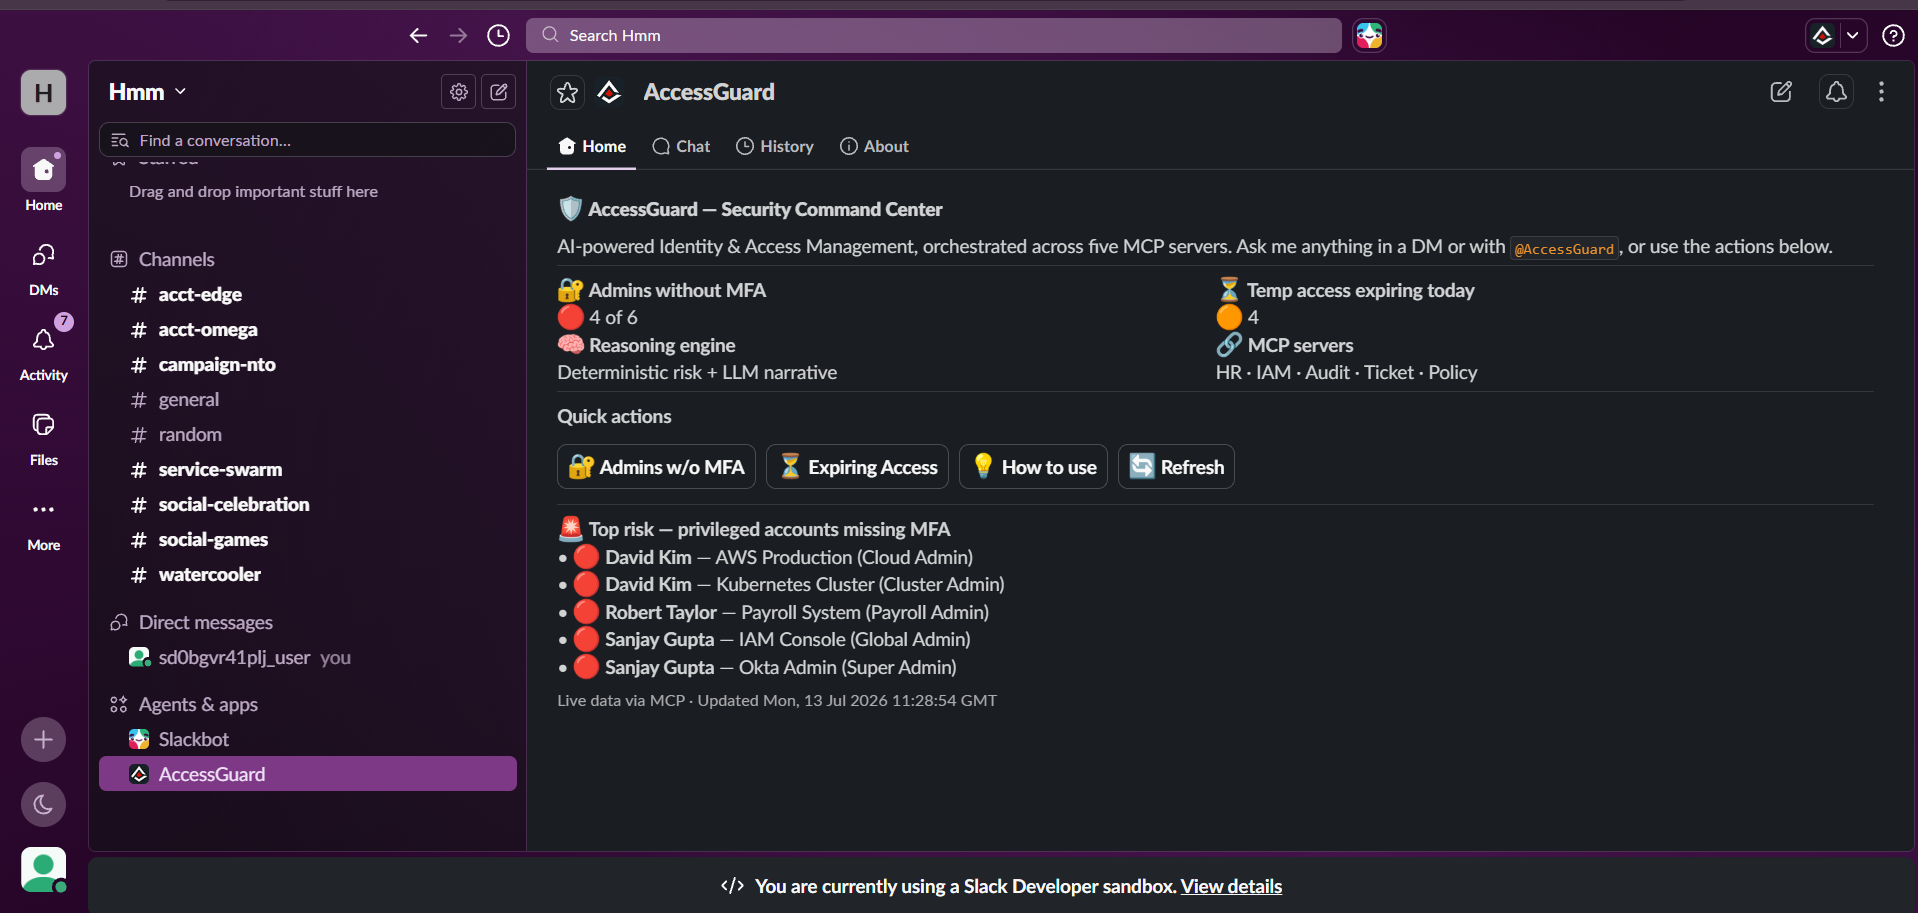The height and width of the screenshot is (913, 1918).
Task: Switch to the Home tab
Action: click(x=592, y=146)
